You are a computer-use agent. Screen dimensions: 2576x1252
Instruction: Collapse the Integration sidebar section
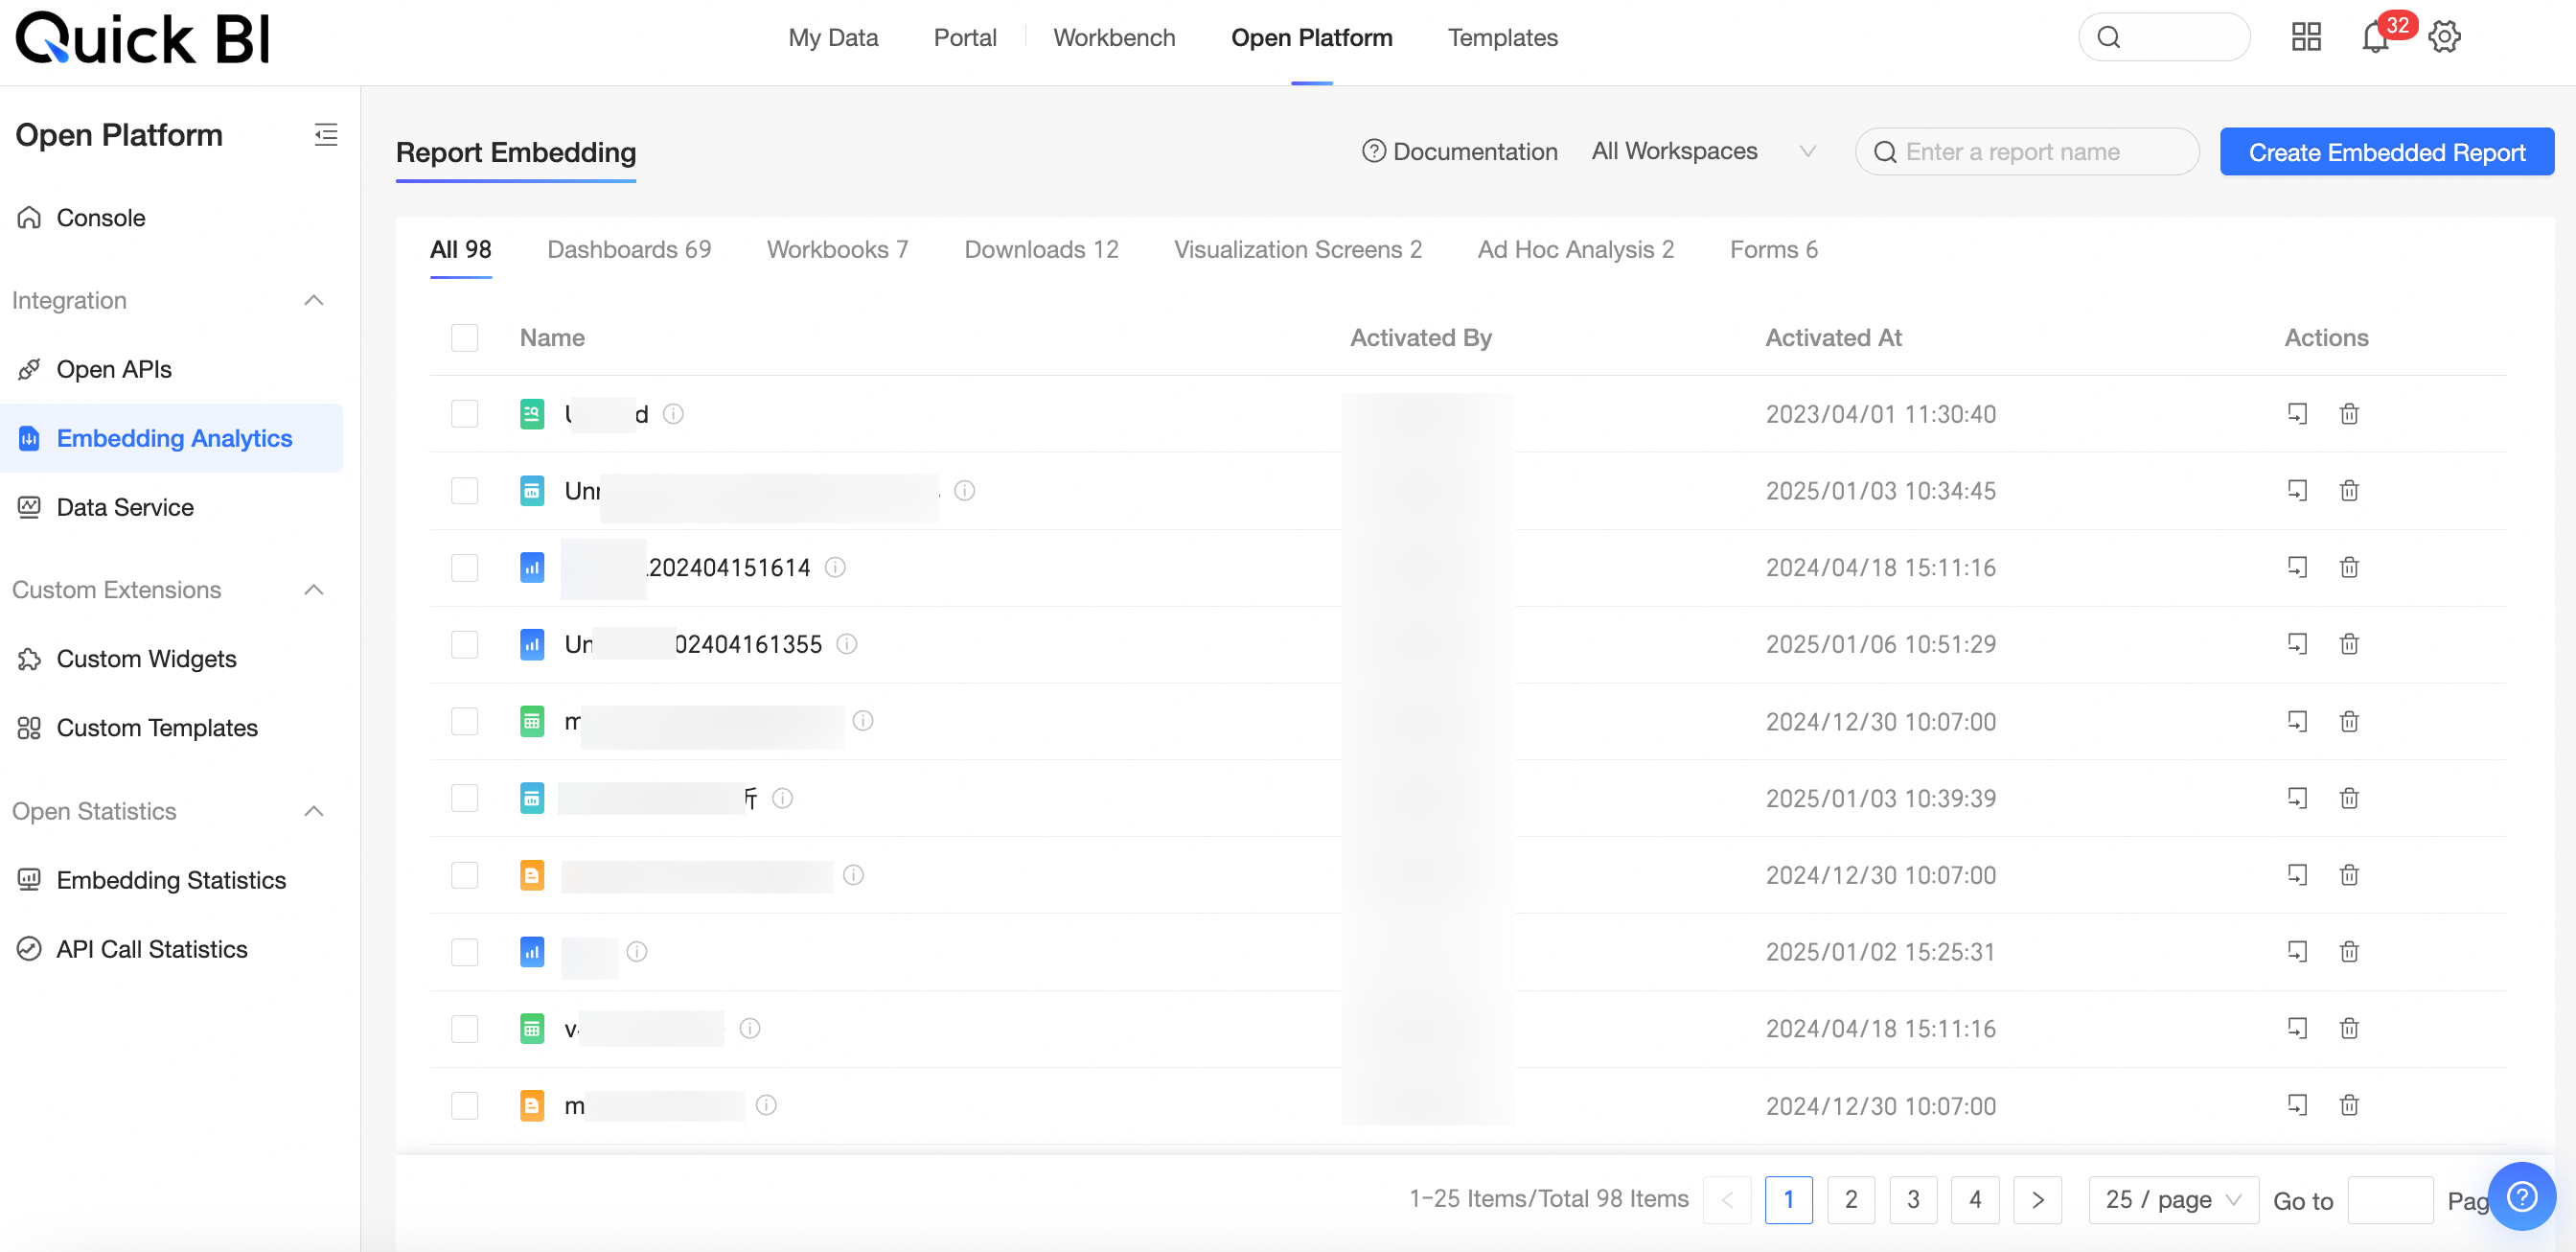click(x=313, y=301)
